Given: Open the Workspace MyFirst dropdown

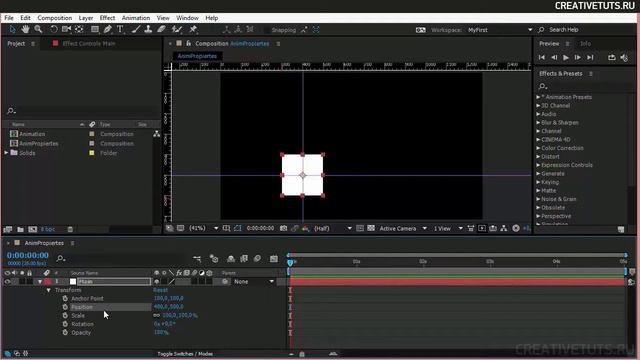Looking at the screenshot, I should (x=500, y=30).
